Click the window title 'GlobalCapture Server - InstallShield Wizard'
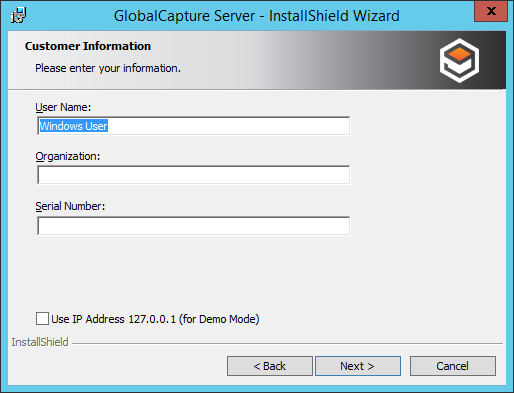The image size is (514, 393). point(257,16)
